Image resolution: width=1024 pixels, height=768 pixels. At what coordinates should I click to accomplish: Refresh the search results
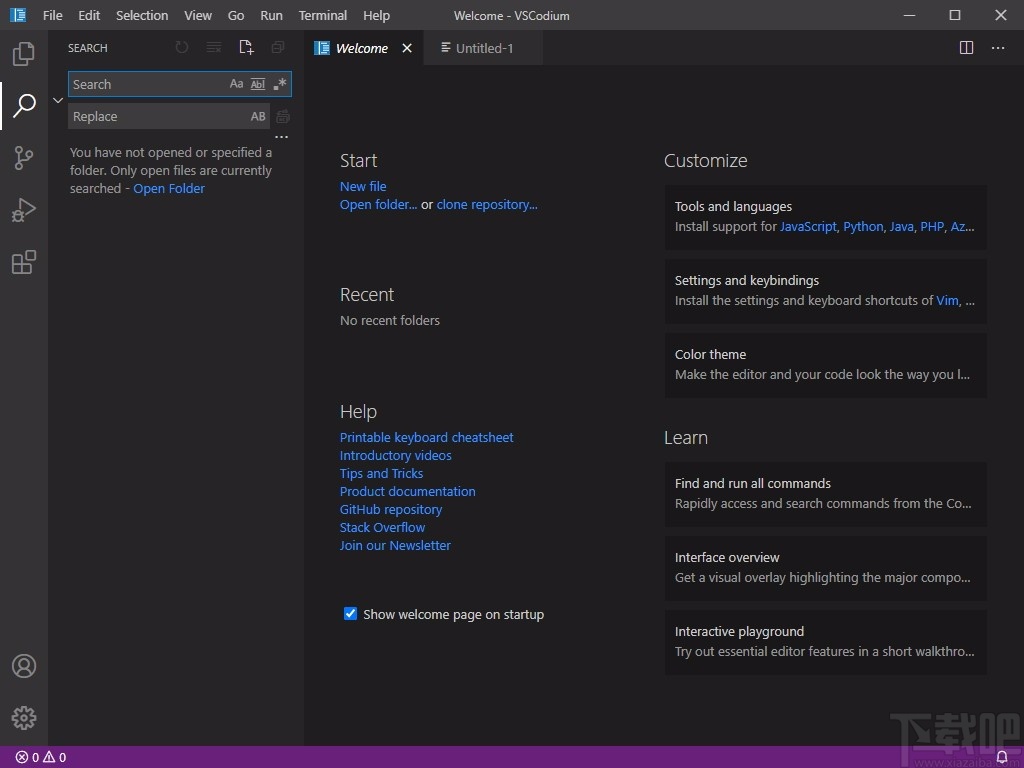pos(182,47)
